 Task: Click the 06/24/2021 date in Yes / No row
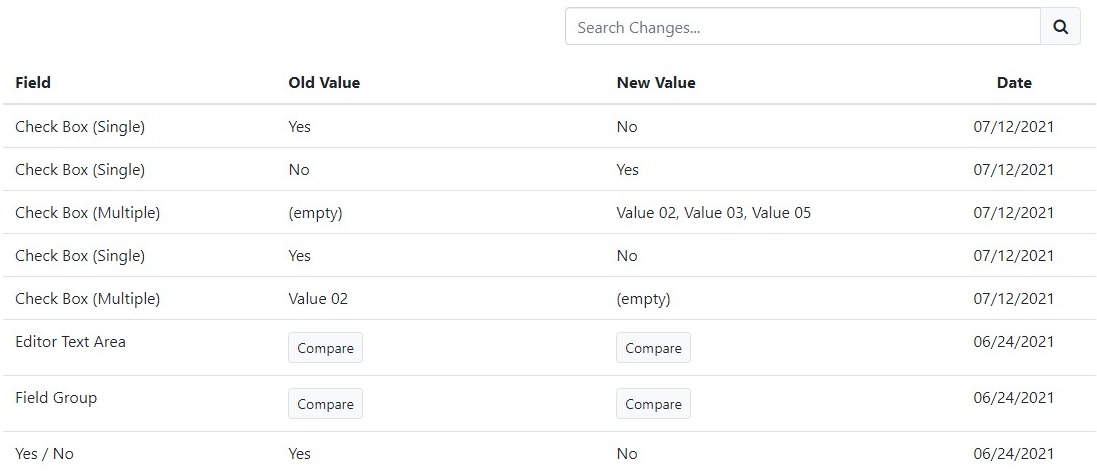[x=1014, y=454]
